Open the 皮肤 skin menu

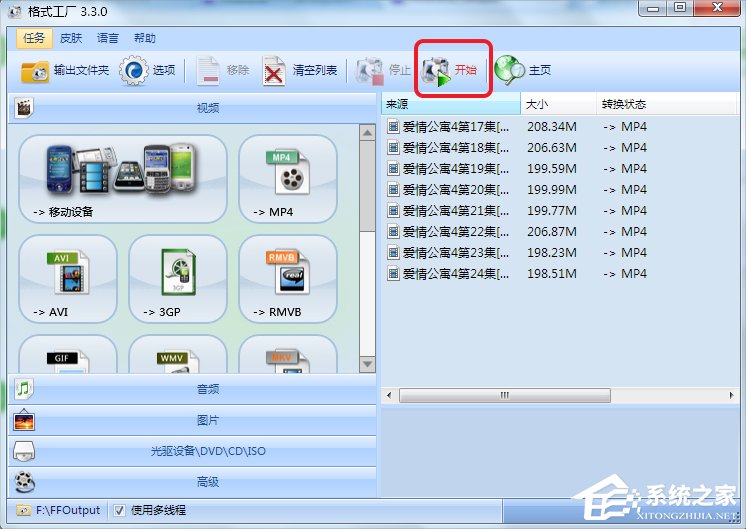coord(71,39)
